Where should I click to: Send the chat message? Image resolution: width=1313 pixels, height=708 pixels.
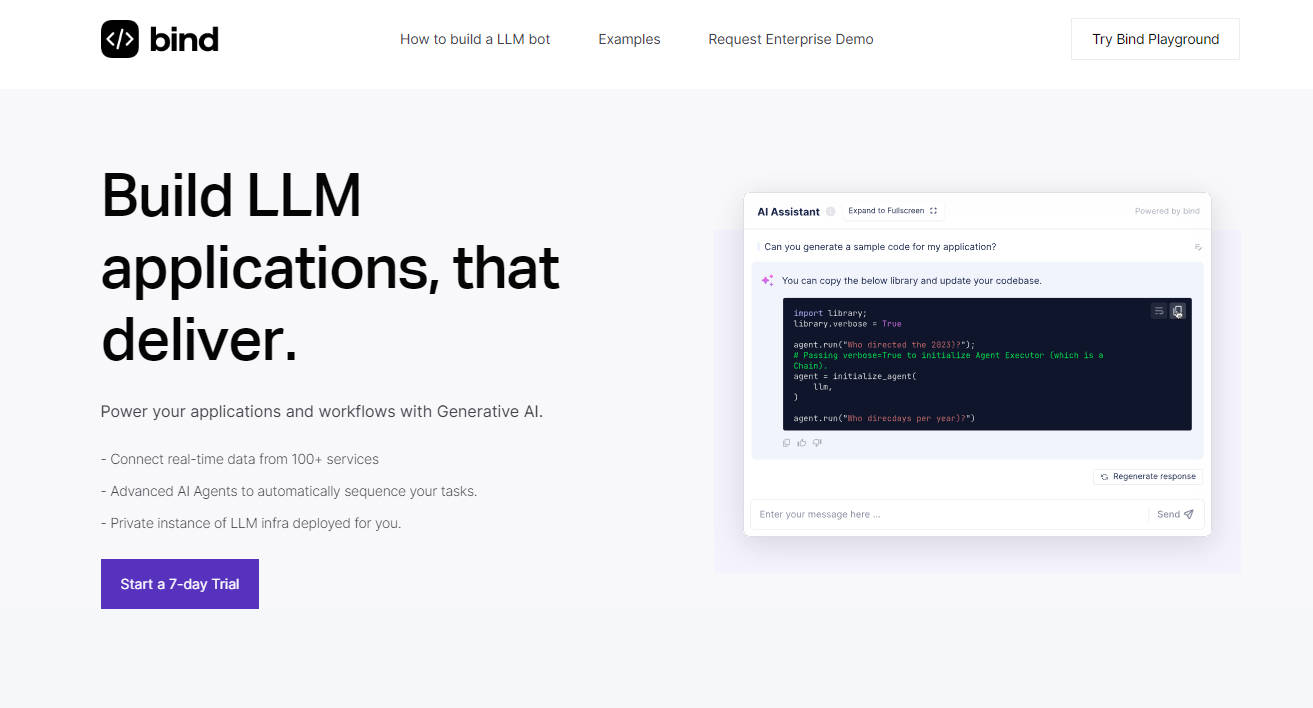tap(1175, 514)
